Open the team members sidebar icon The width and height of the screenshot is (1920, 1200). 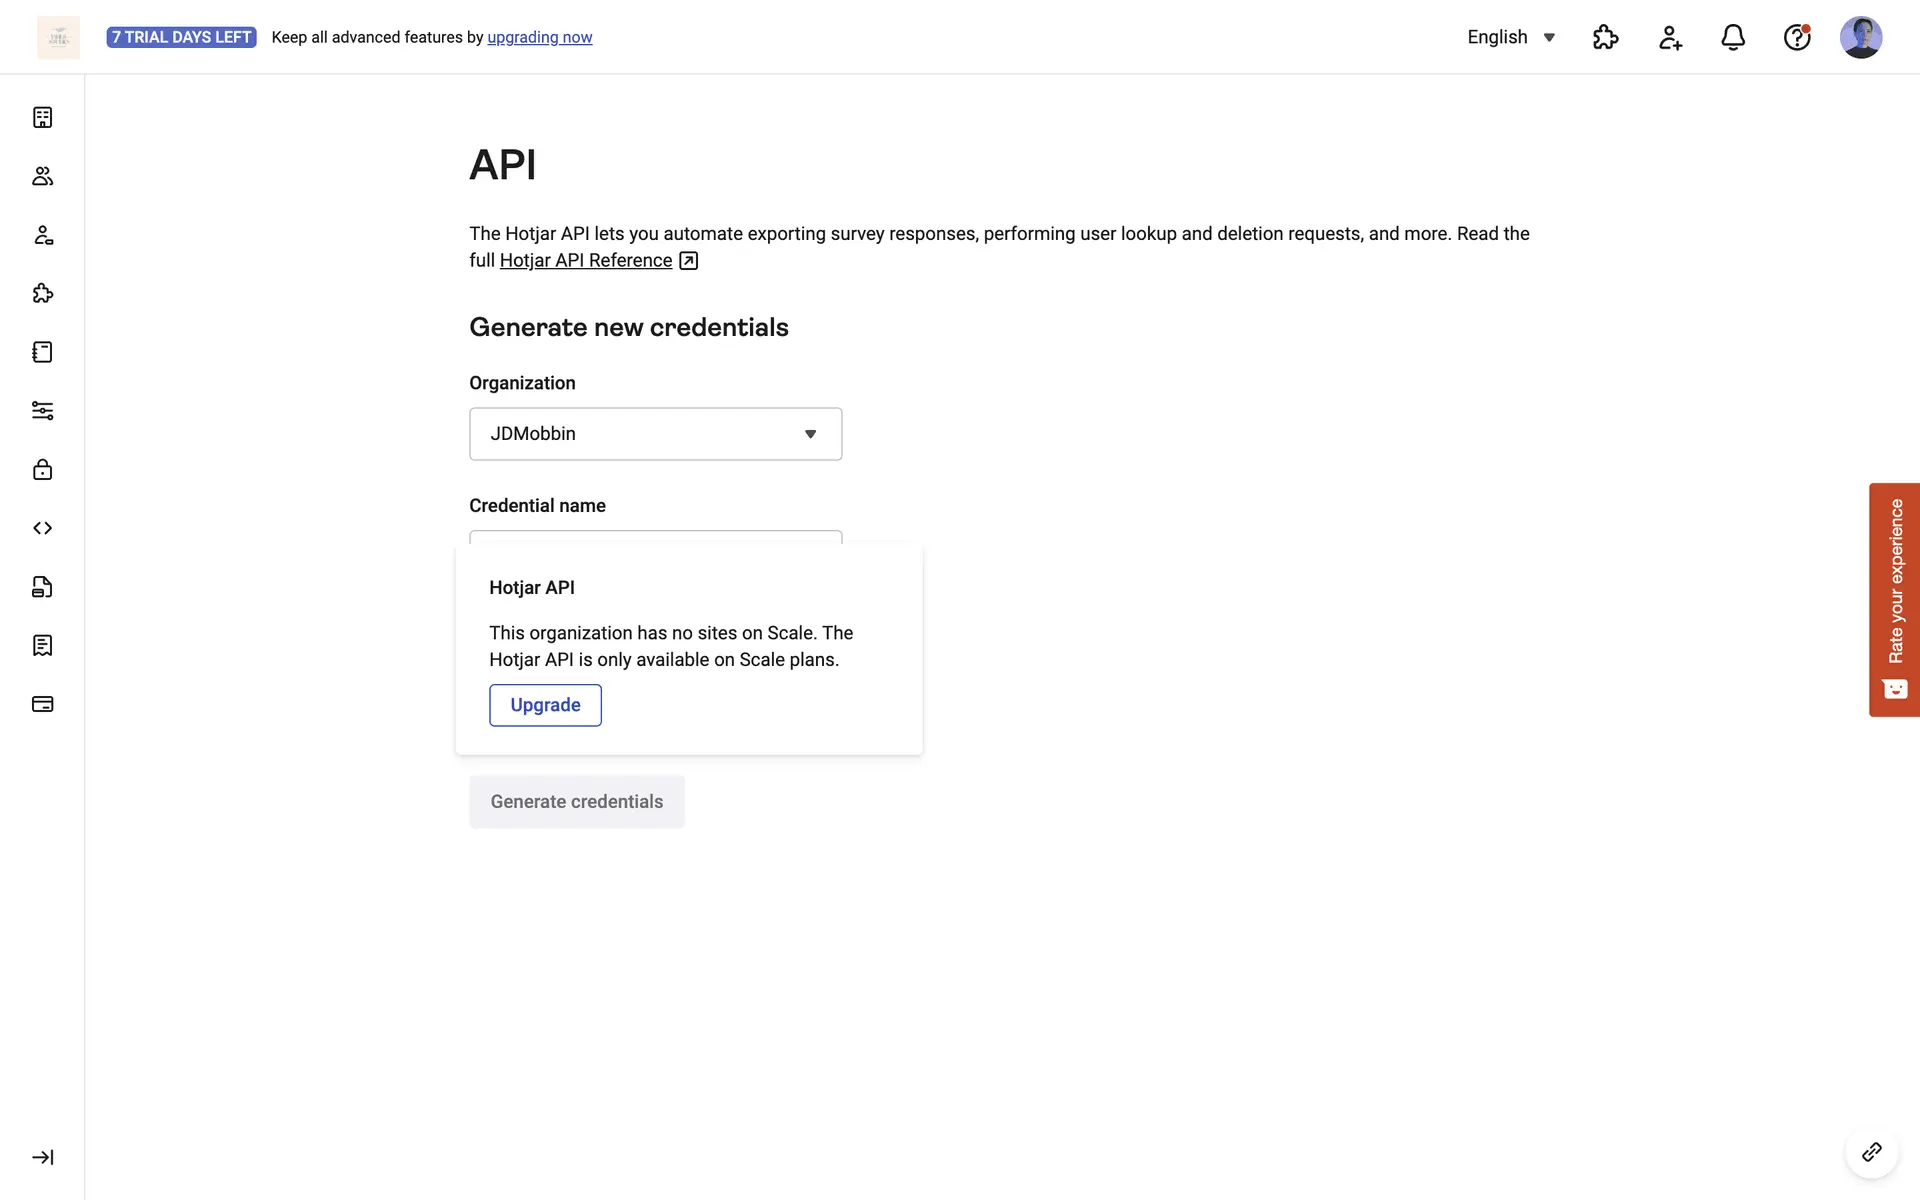(42, 176)
